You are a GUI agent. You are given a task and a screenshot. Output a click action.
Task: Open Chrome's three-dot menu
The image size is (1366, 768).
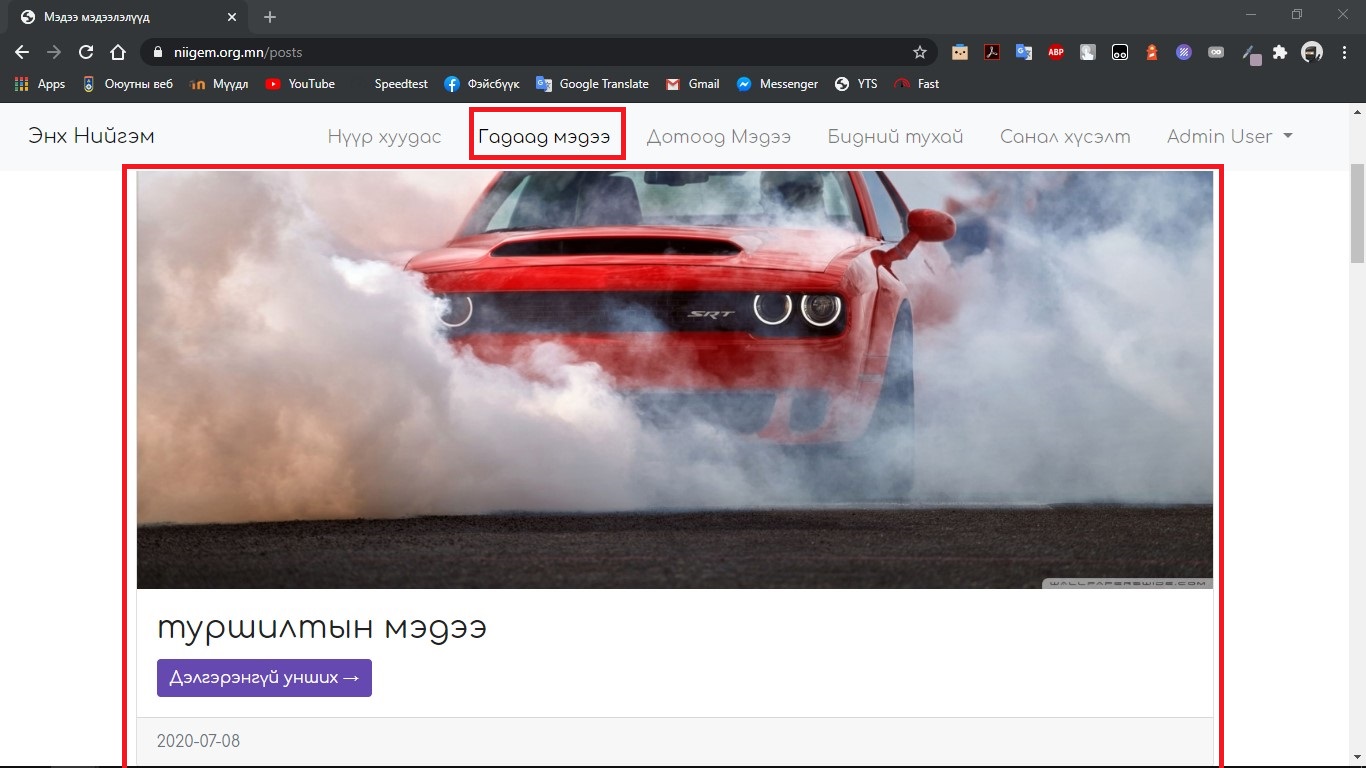[x=1344, y=52]
